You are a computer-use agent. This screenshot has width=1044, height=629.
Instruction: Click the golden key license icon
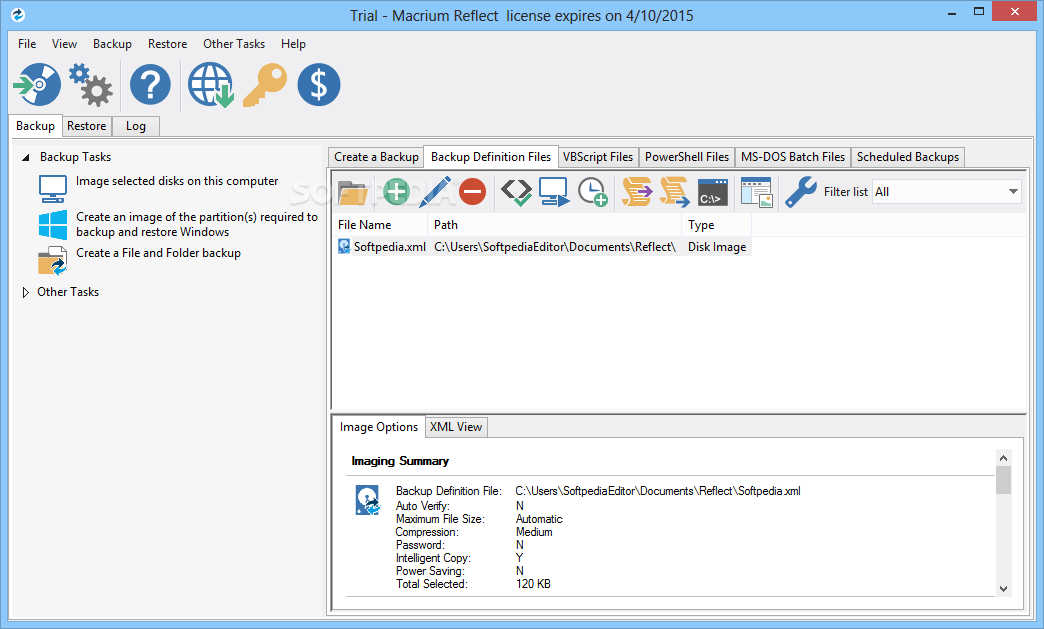264,85
